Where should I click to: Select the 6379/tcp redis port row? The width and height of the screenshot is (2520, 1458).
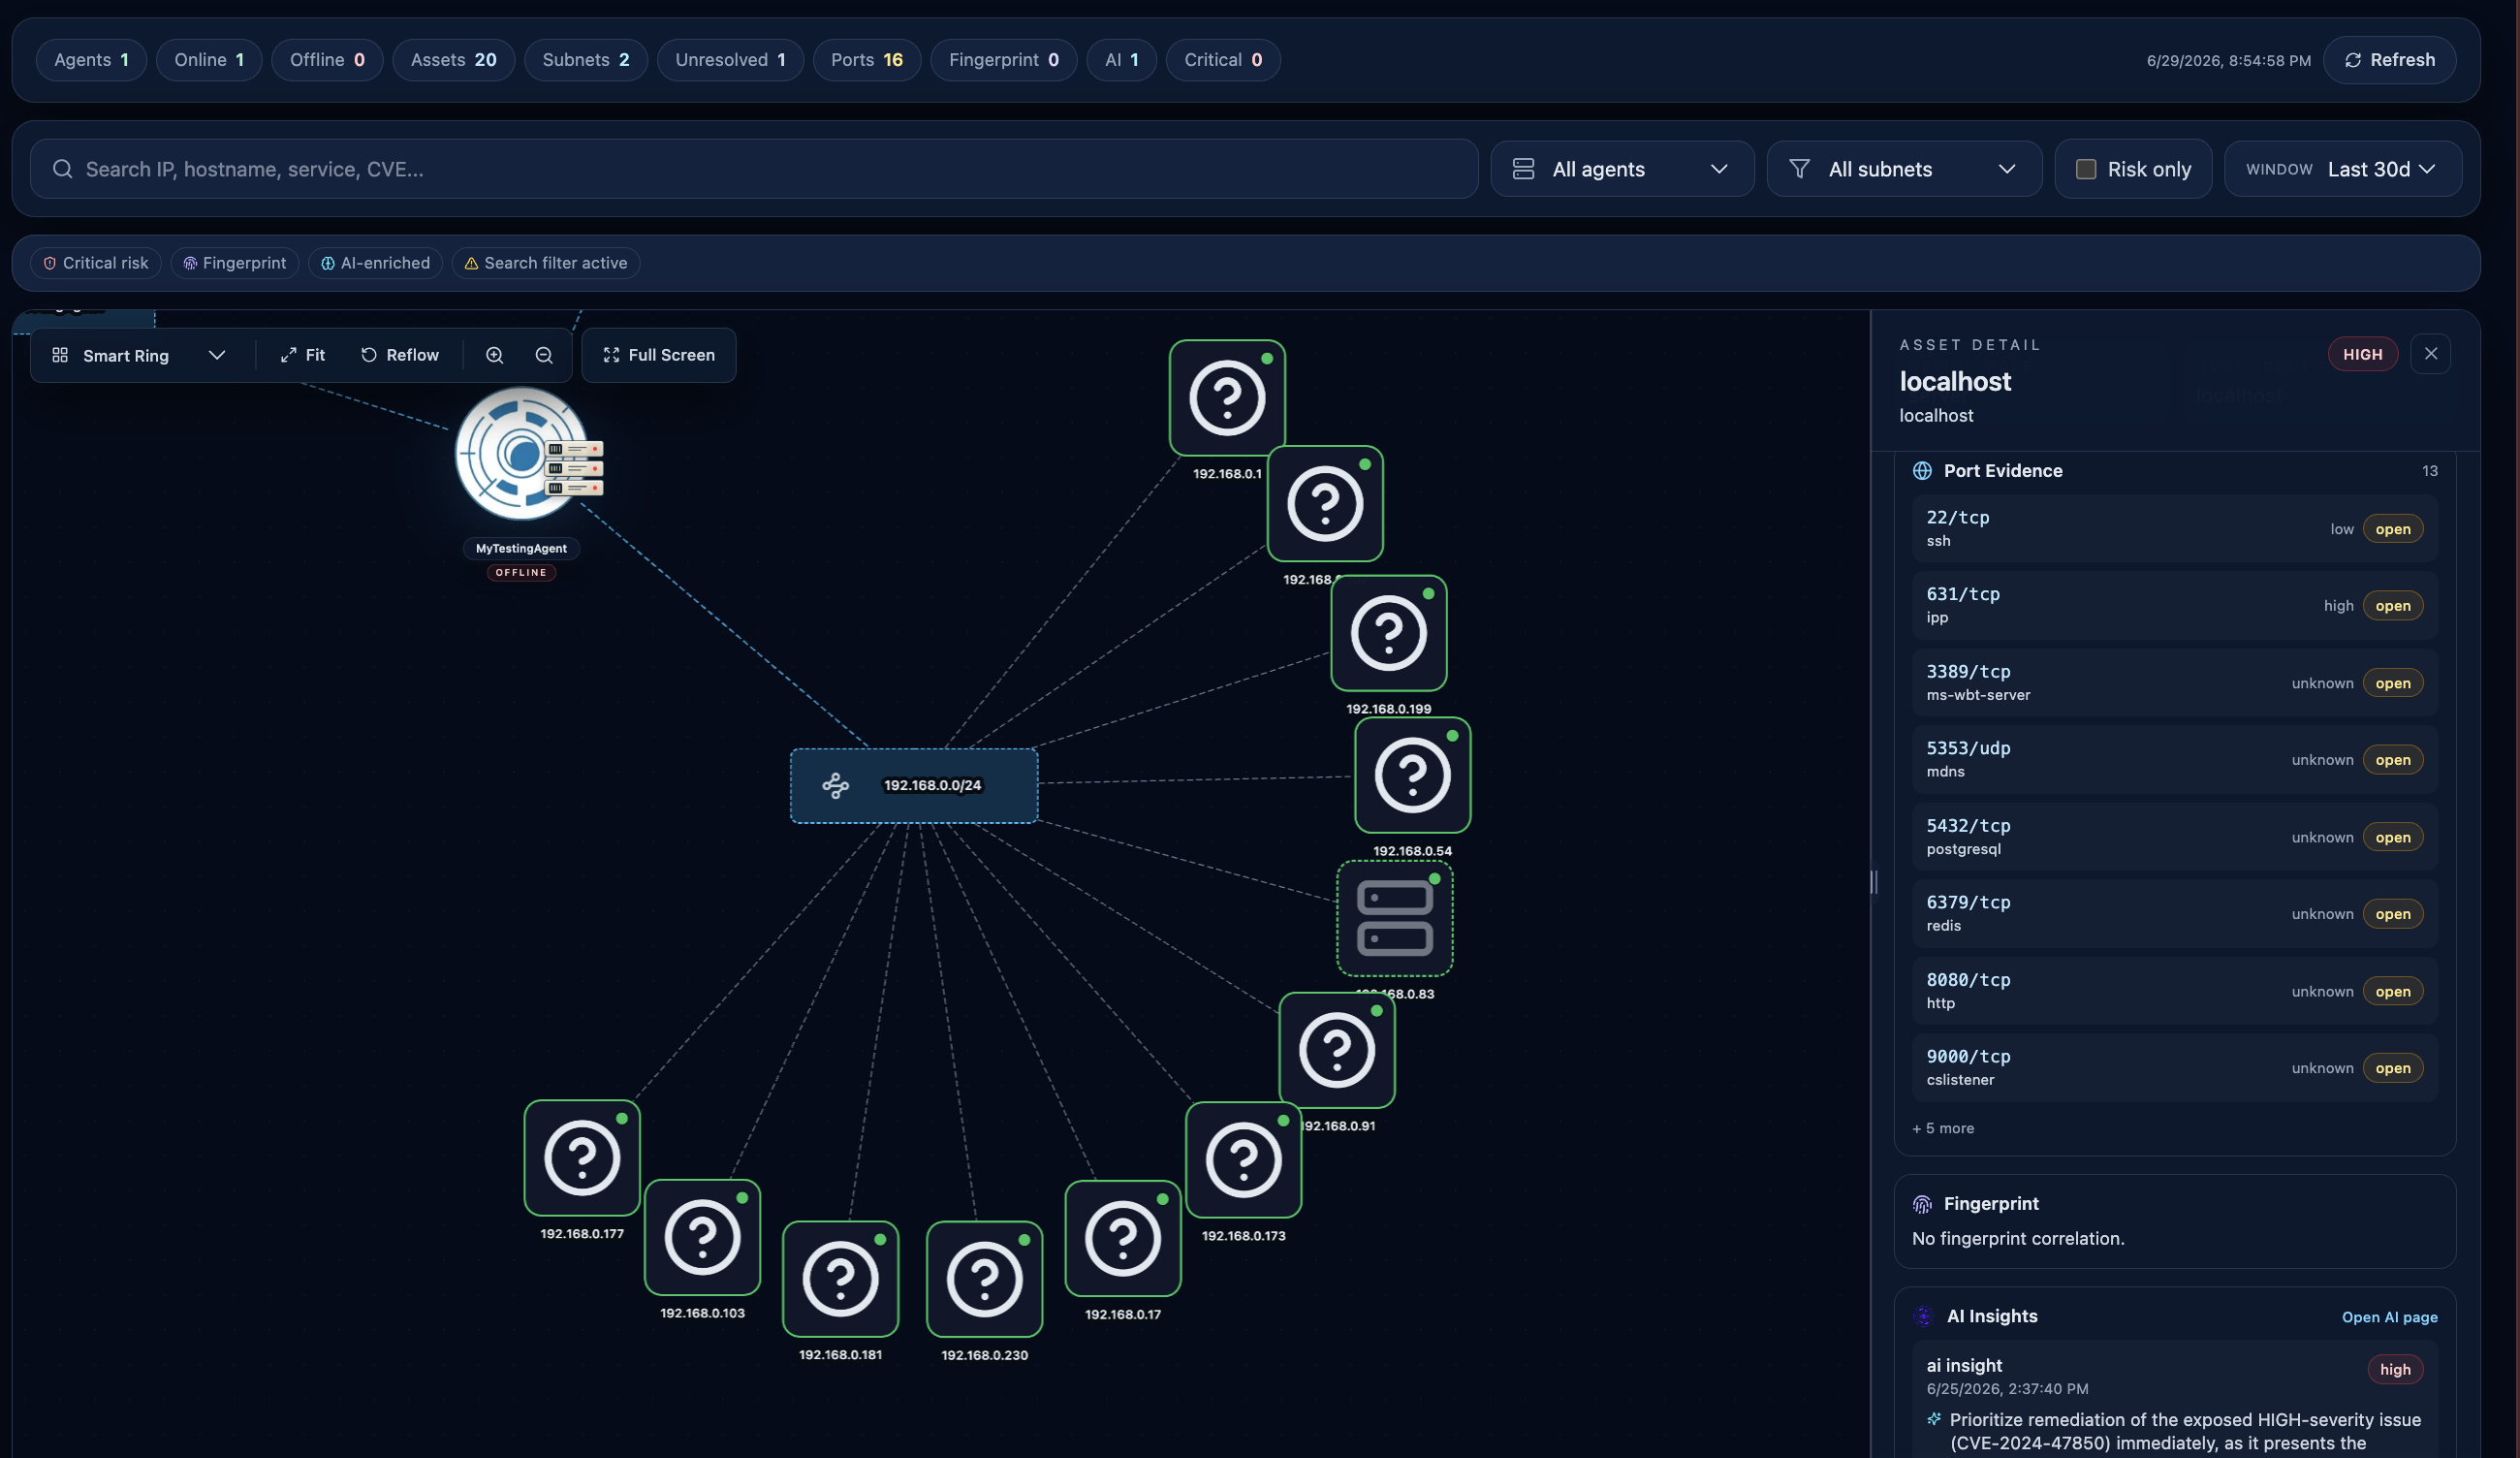click(x=2174, y=913)
